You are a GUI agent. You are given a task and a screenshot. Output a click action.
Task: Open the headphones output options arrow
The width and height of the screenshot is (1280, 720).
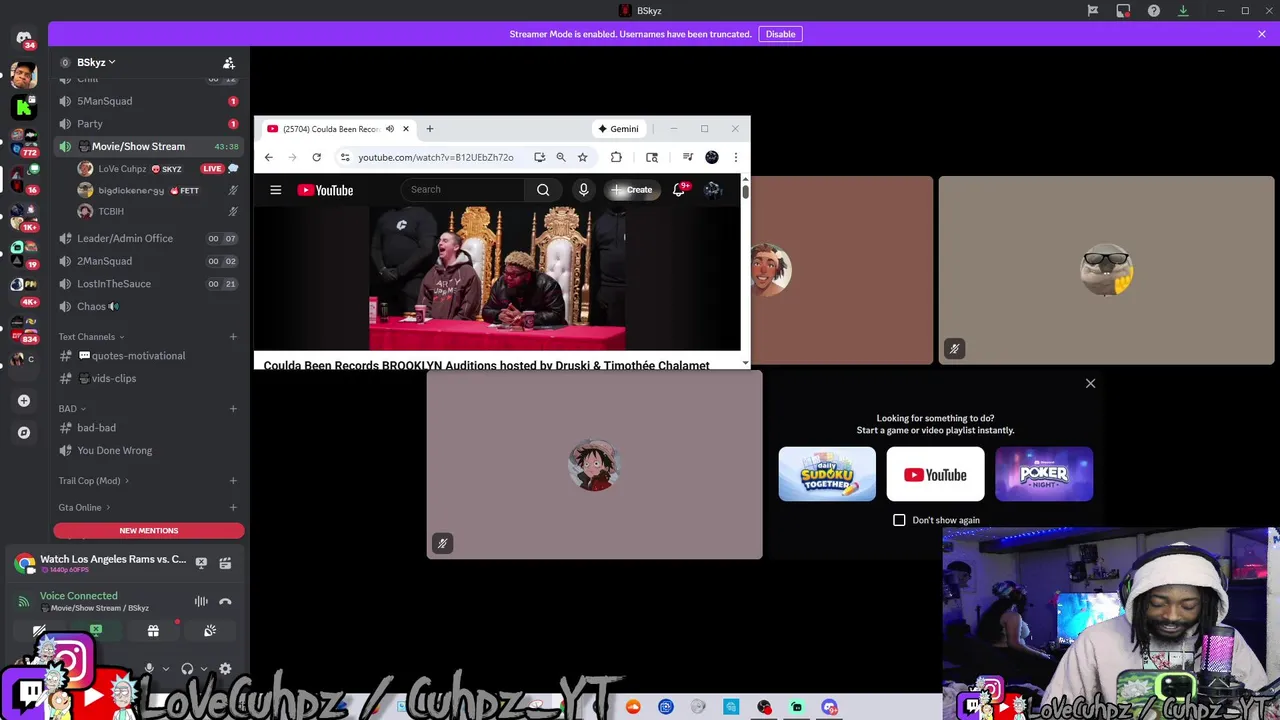tap(204, 669)
